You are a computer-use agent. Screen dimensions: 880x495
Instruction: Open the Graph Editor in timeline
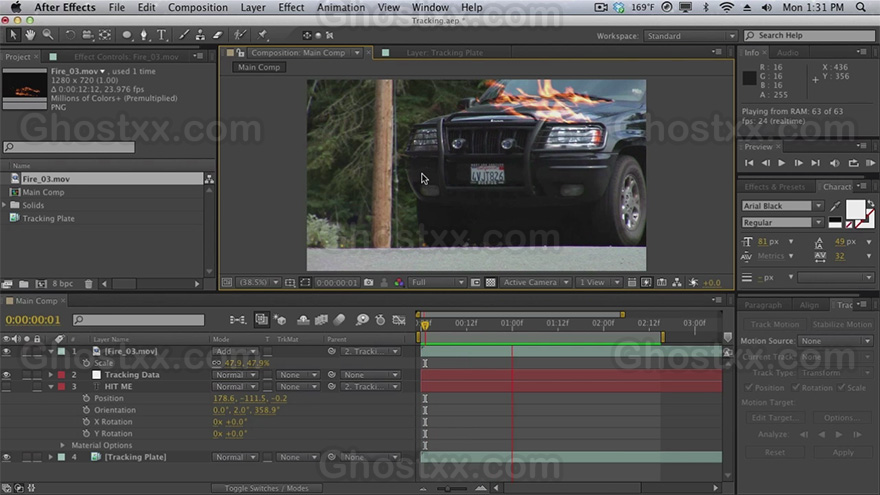point(399,319)
